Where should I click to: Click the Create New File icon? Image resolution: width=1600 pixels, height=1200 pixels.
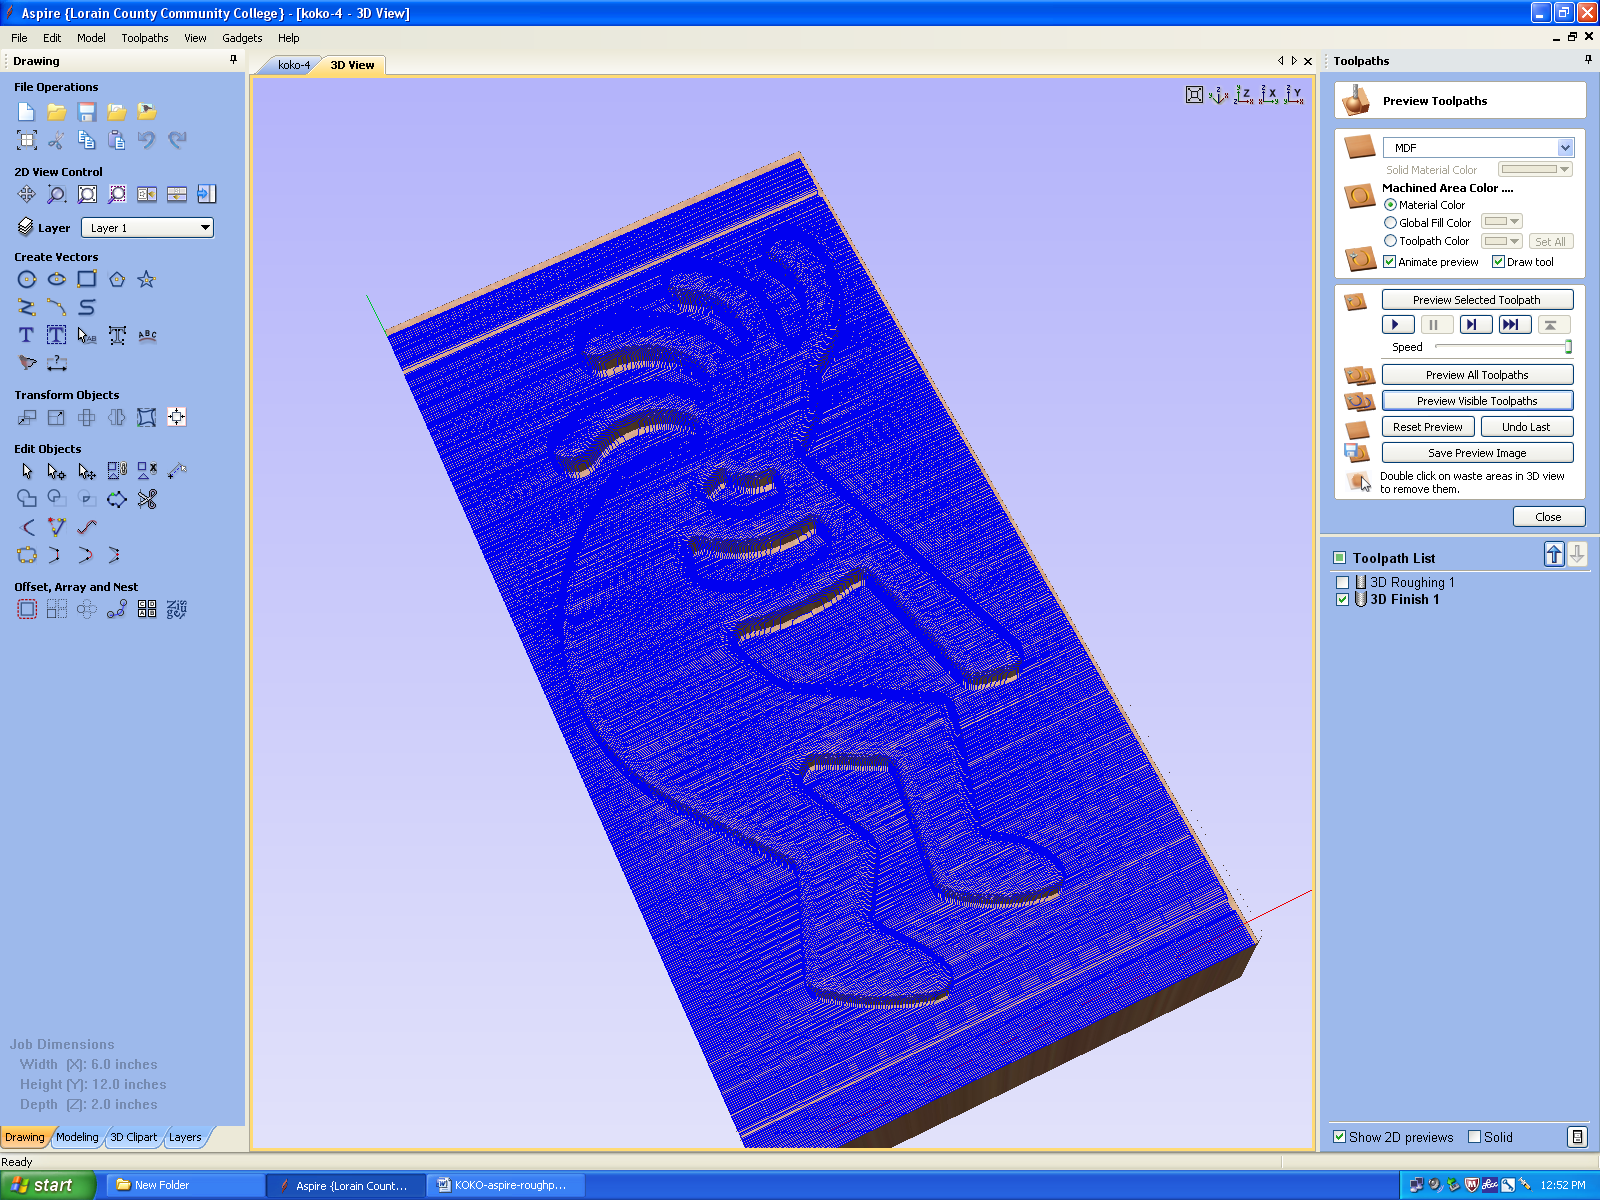[x=27, y=112]
